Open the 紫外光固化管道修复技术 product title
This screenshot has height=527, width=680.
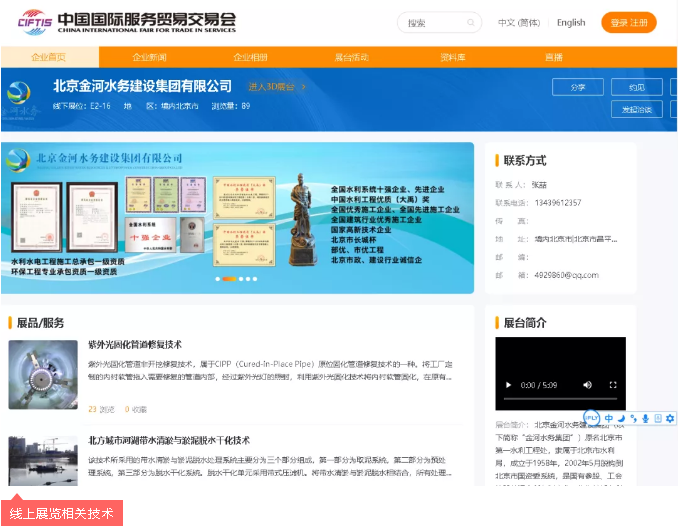[x=135, y=345]
